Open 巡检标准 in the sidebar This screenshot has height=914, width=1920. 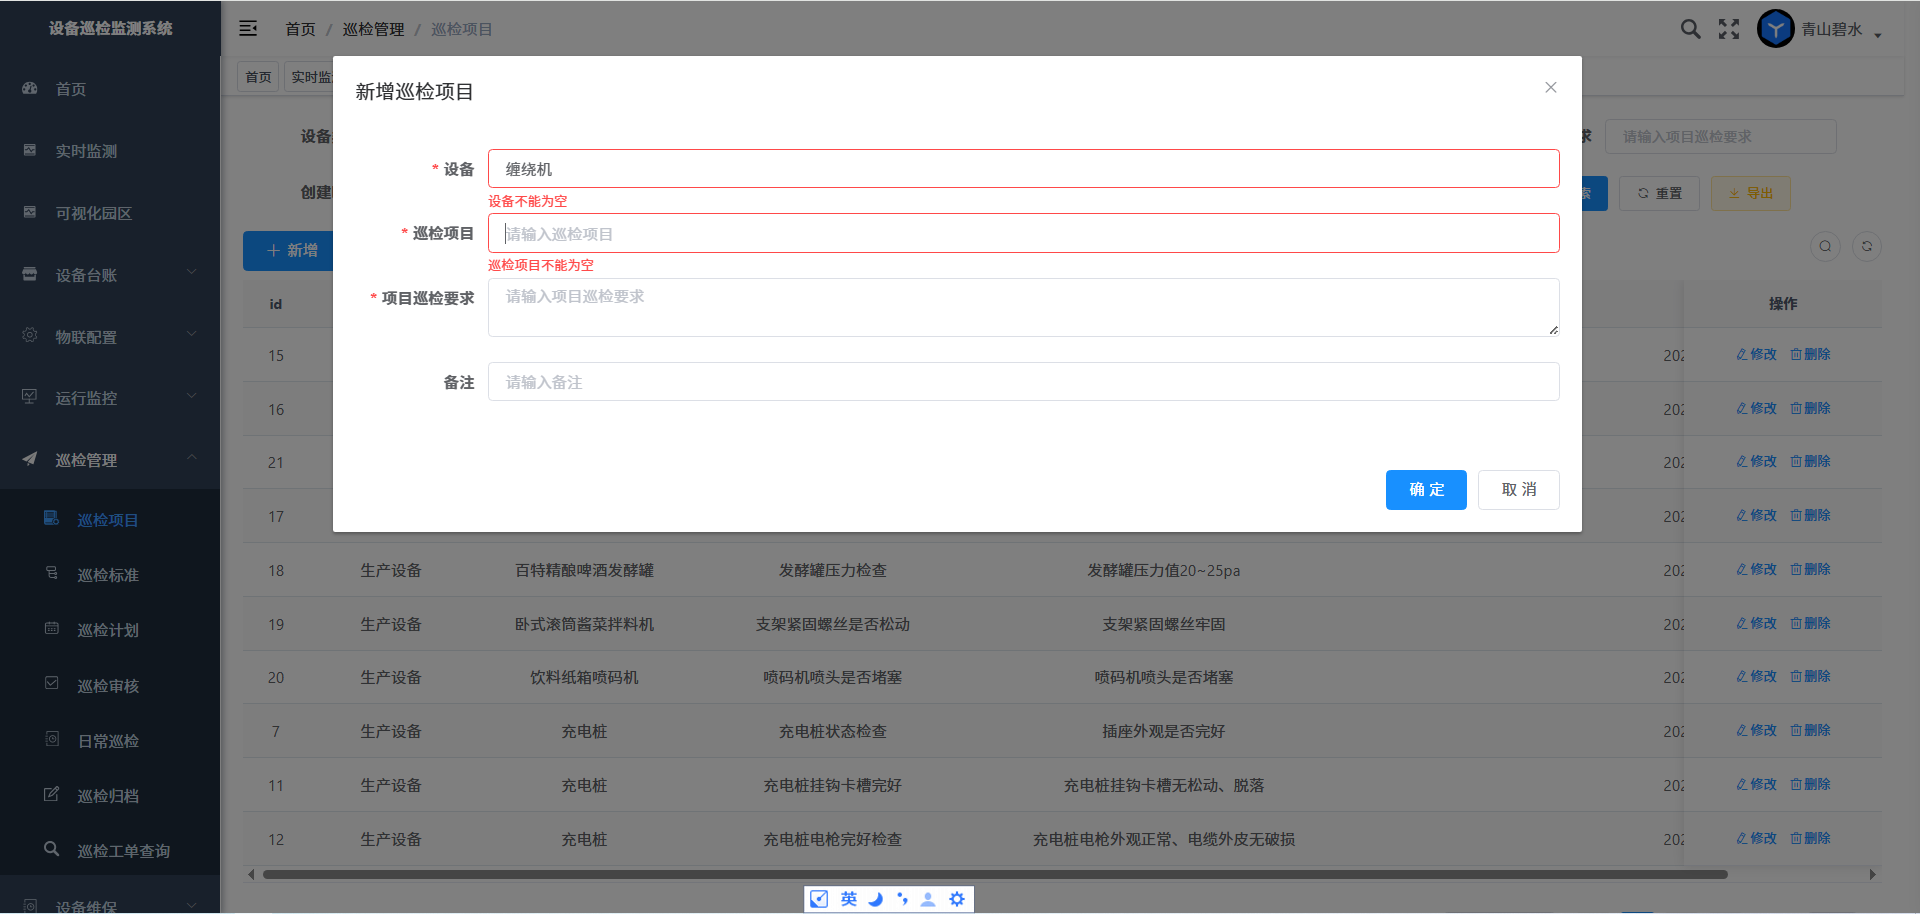pyautogui.click(x=108, y=575)
